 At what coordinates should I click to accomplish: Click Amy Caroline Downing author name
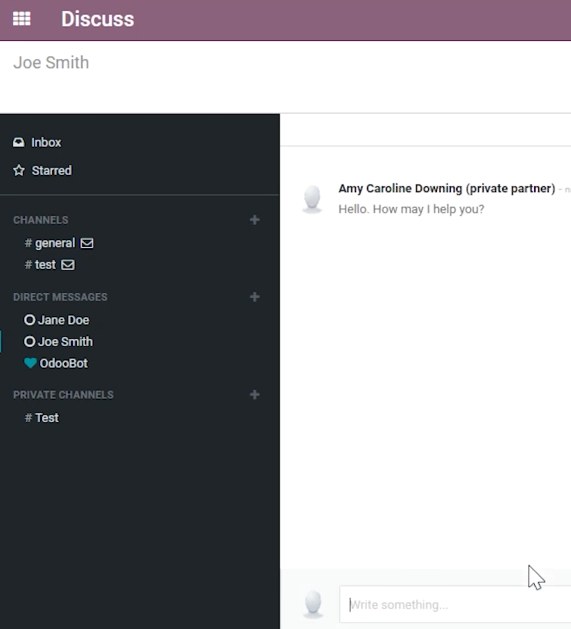click(447, 189)
